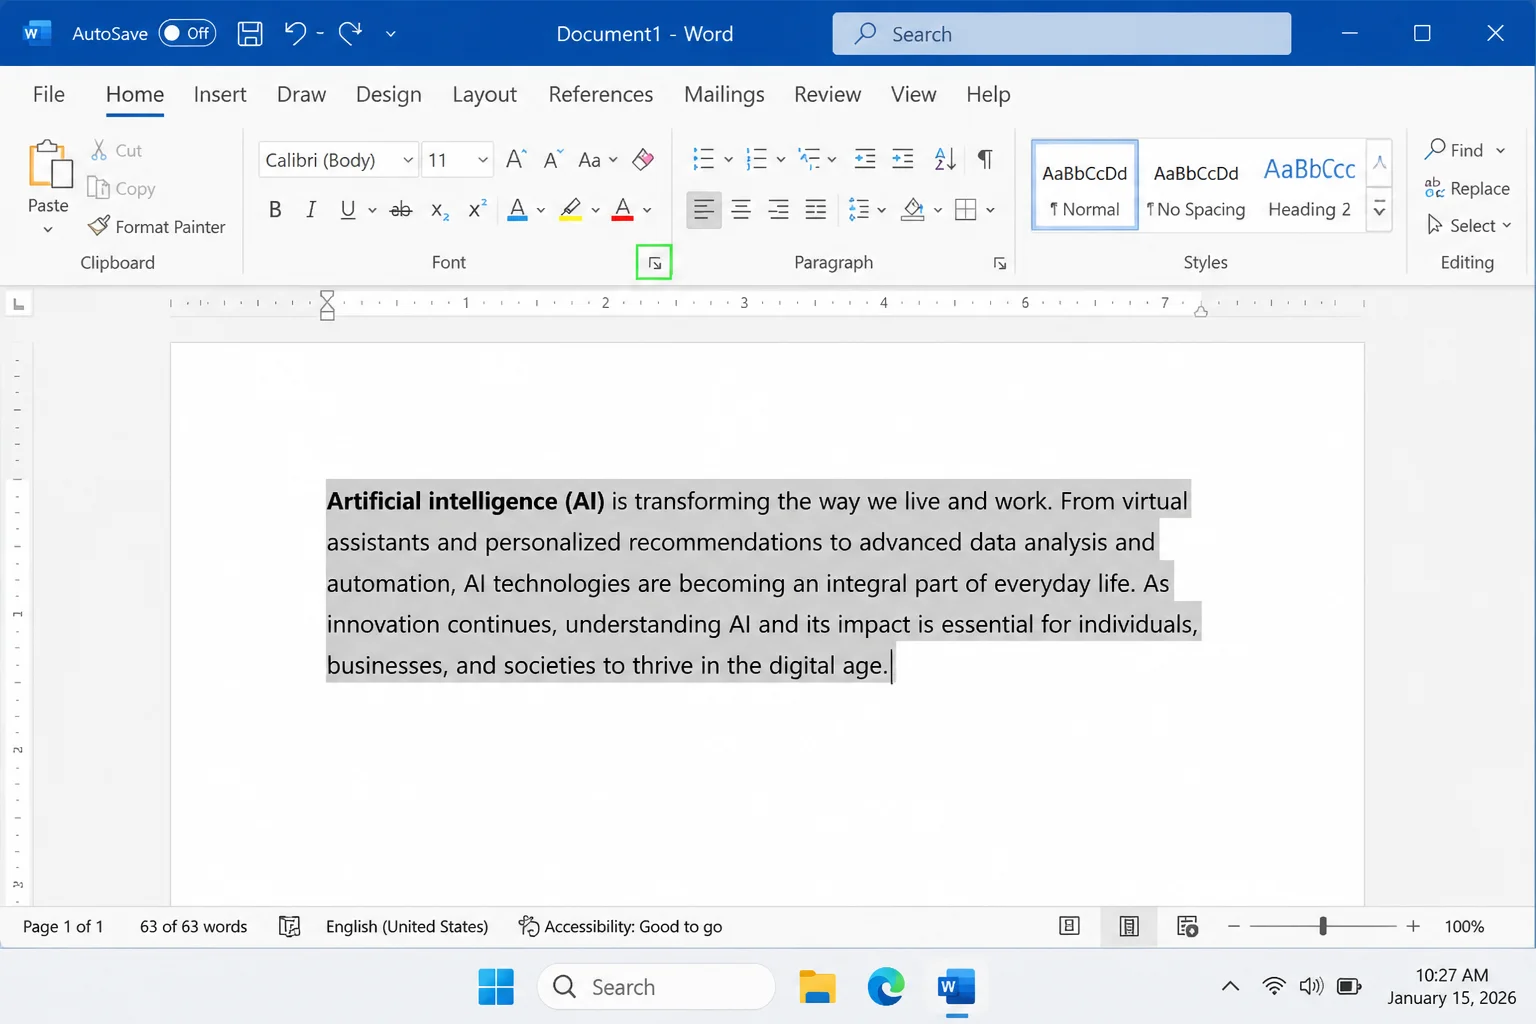Click the Paste clipboard icon
This screenshot has height=1024, width=1536.
pyautogui.click(x=49, y=164)
